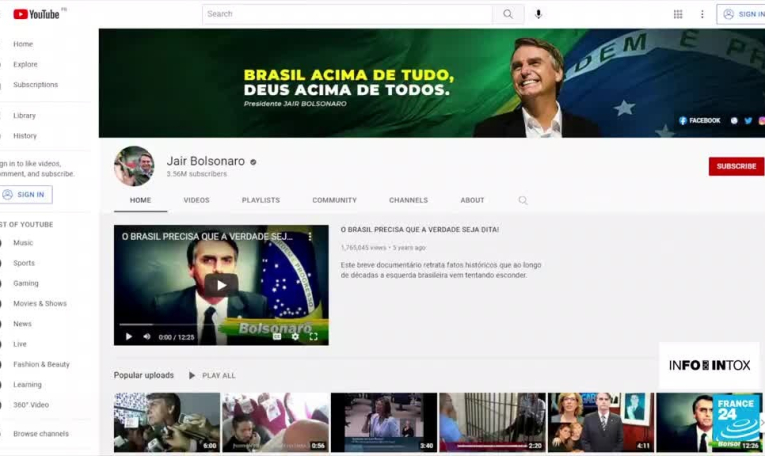Open the Channels tab
Screen dimensions: 765x456
408,200
